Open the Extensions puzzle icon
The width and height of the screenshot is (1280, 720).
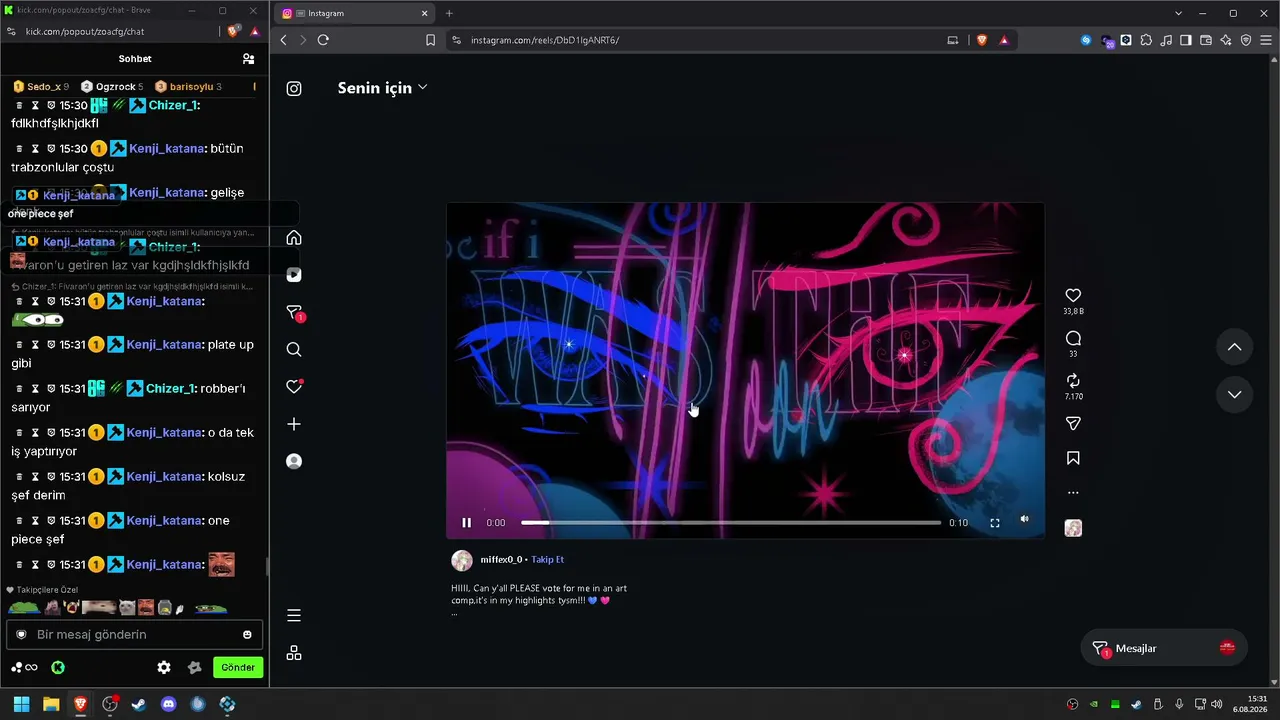pyautogui.click(x=1146, y=40)
